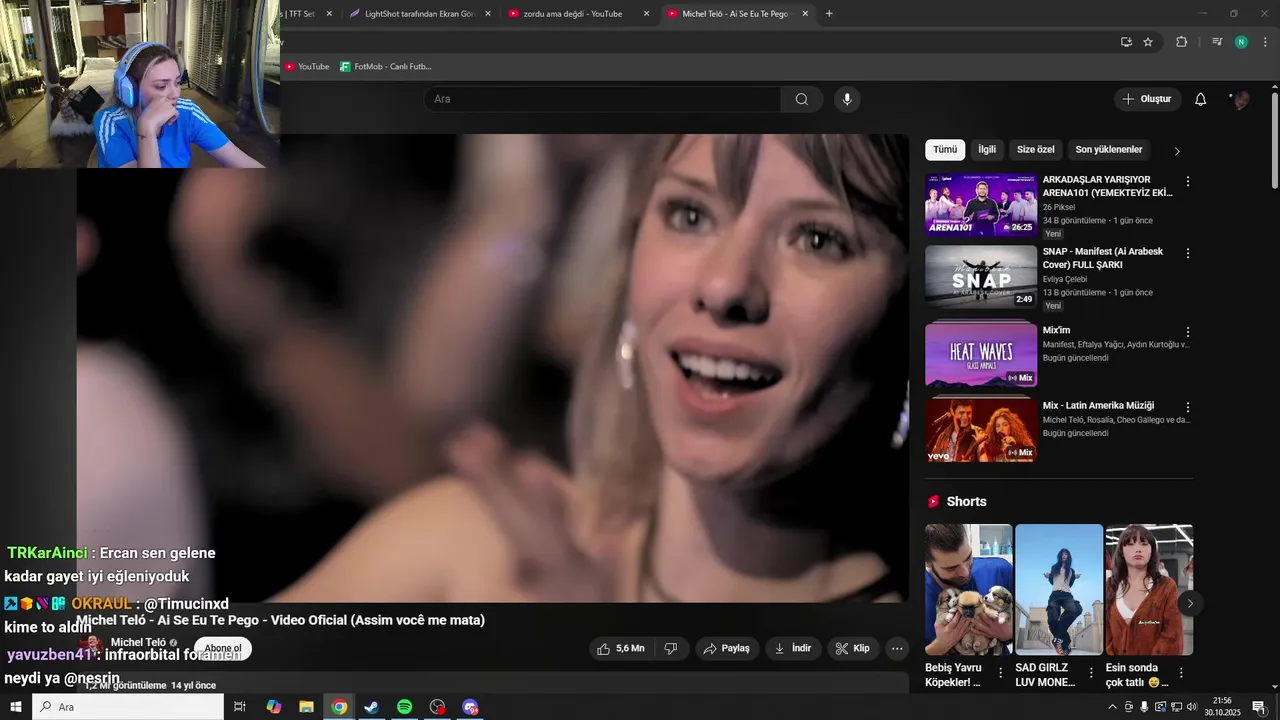Open Heat Waves Mix'im thumbnail

(981, 355)
